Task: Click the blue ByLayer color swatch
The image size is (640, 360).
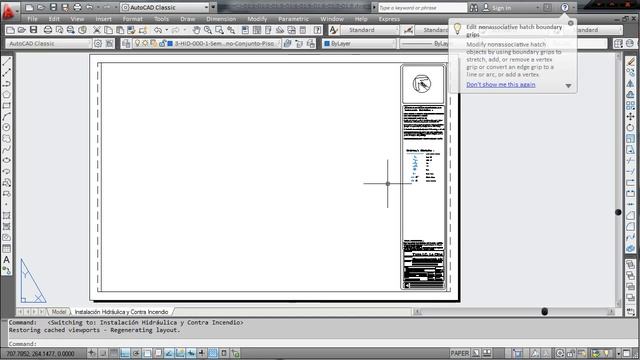Action: coord(327,43)
